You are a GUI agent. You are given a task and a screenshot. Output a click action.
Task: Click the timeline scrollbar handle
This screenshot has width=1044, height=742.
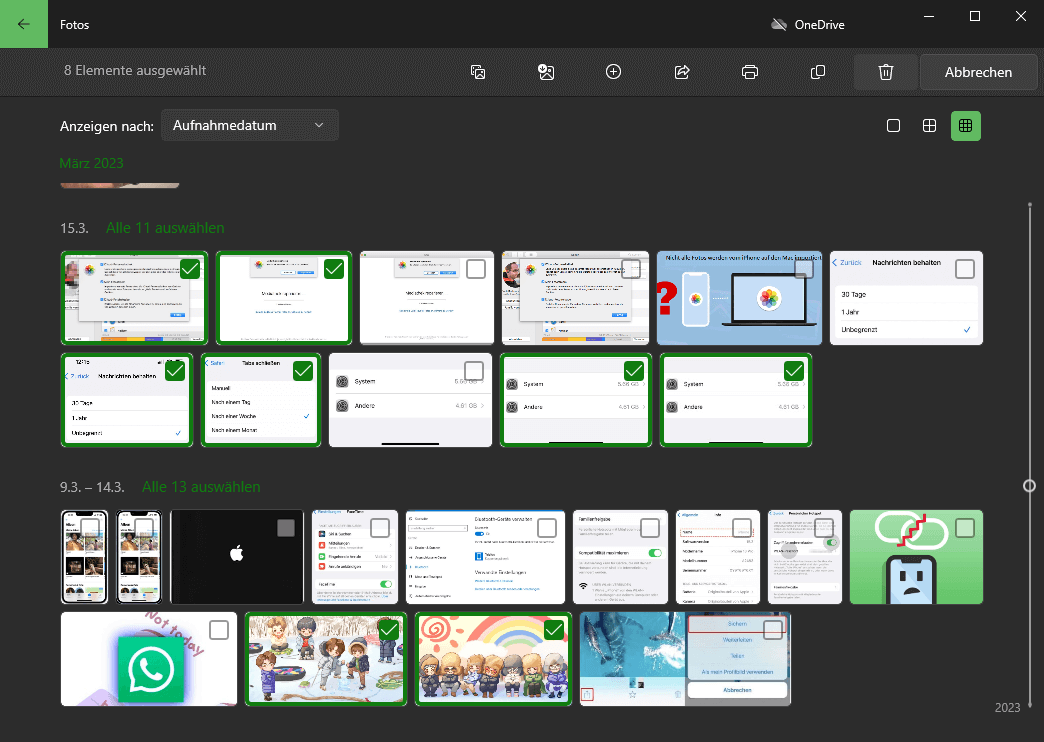[x=1029, y=486]
